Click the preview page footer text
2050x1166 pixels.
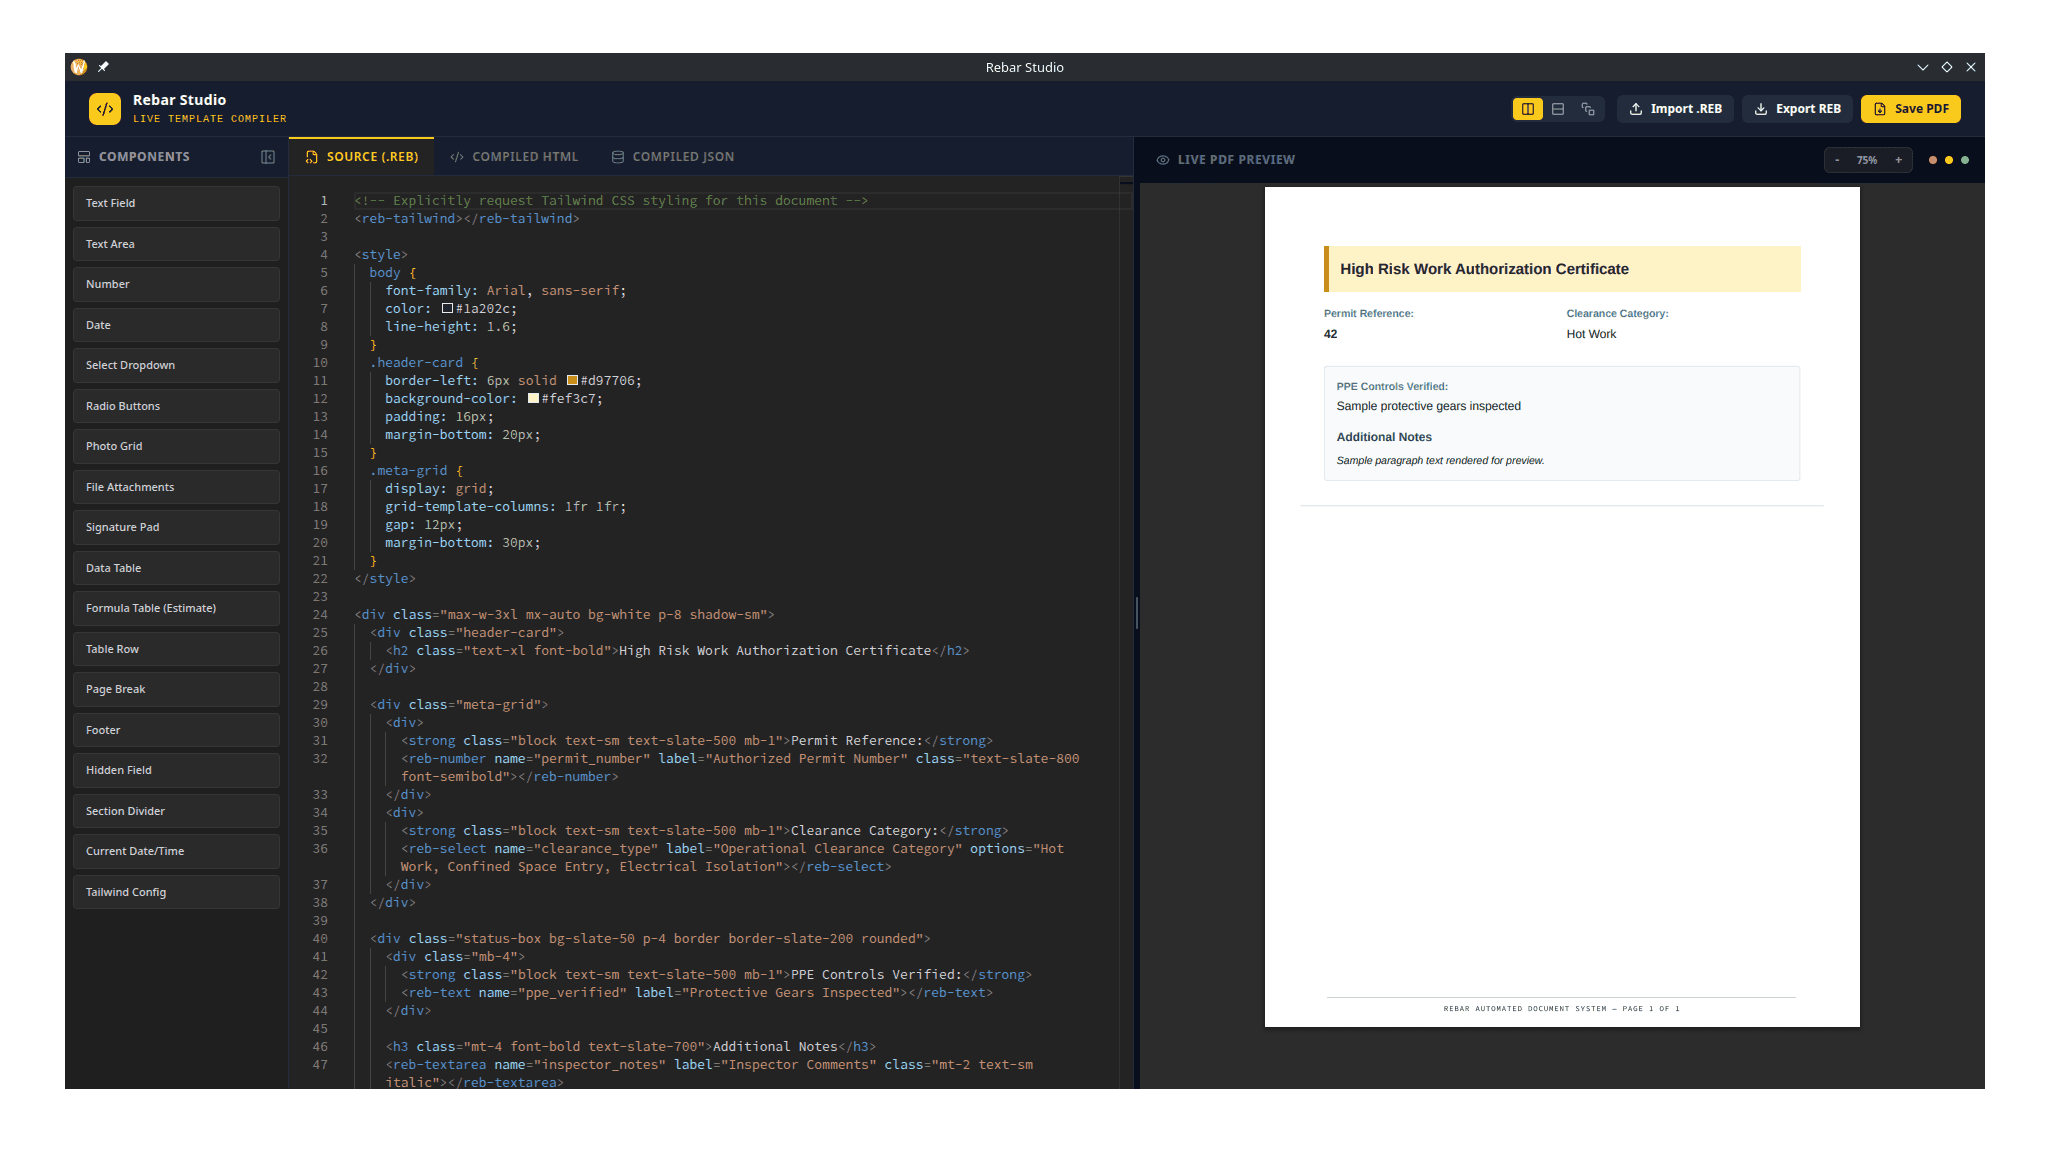tap(1561, 1009)
